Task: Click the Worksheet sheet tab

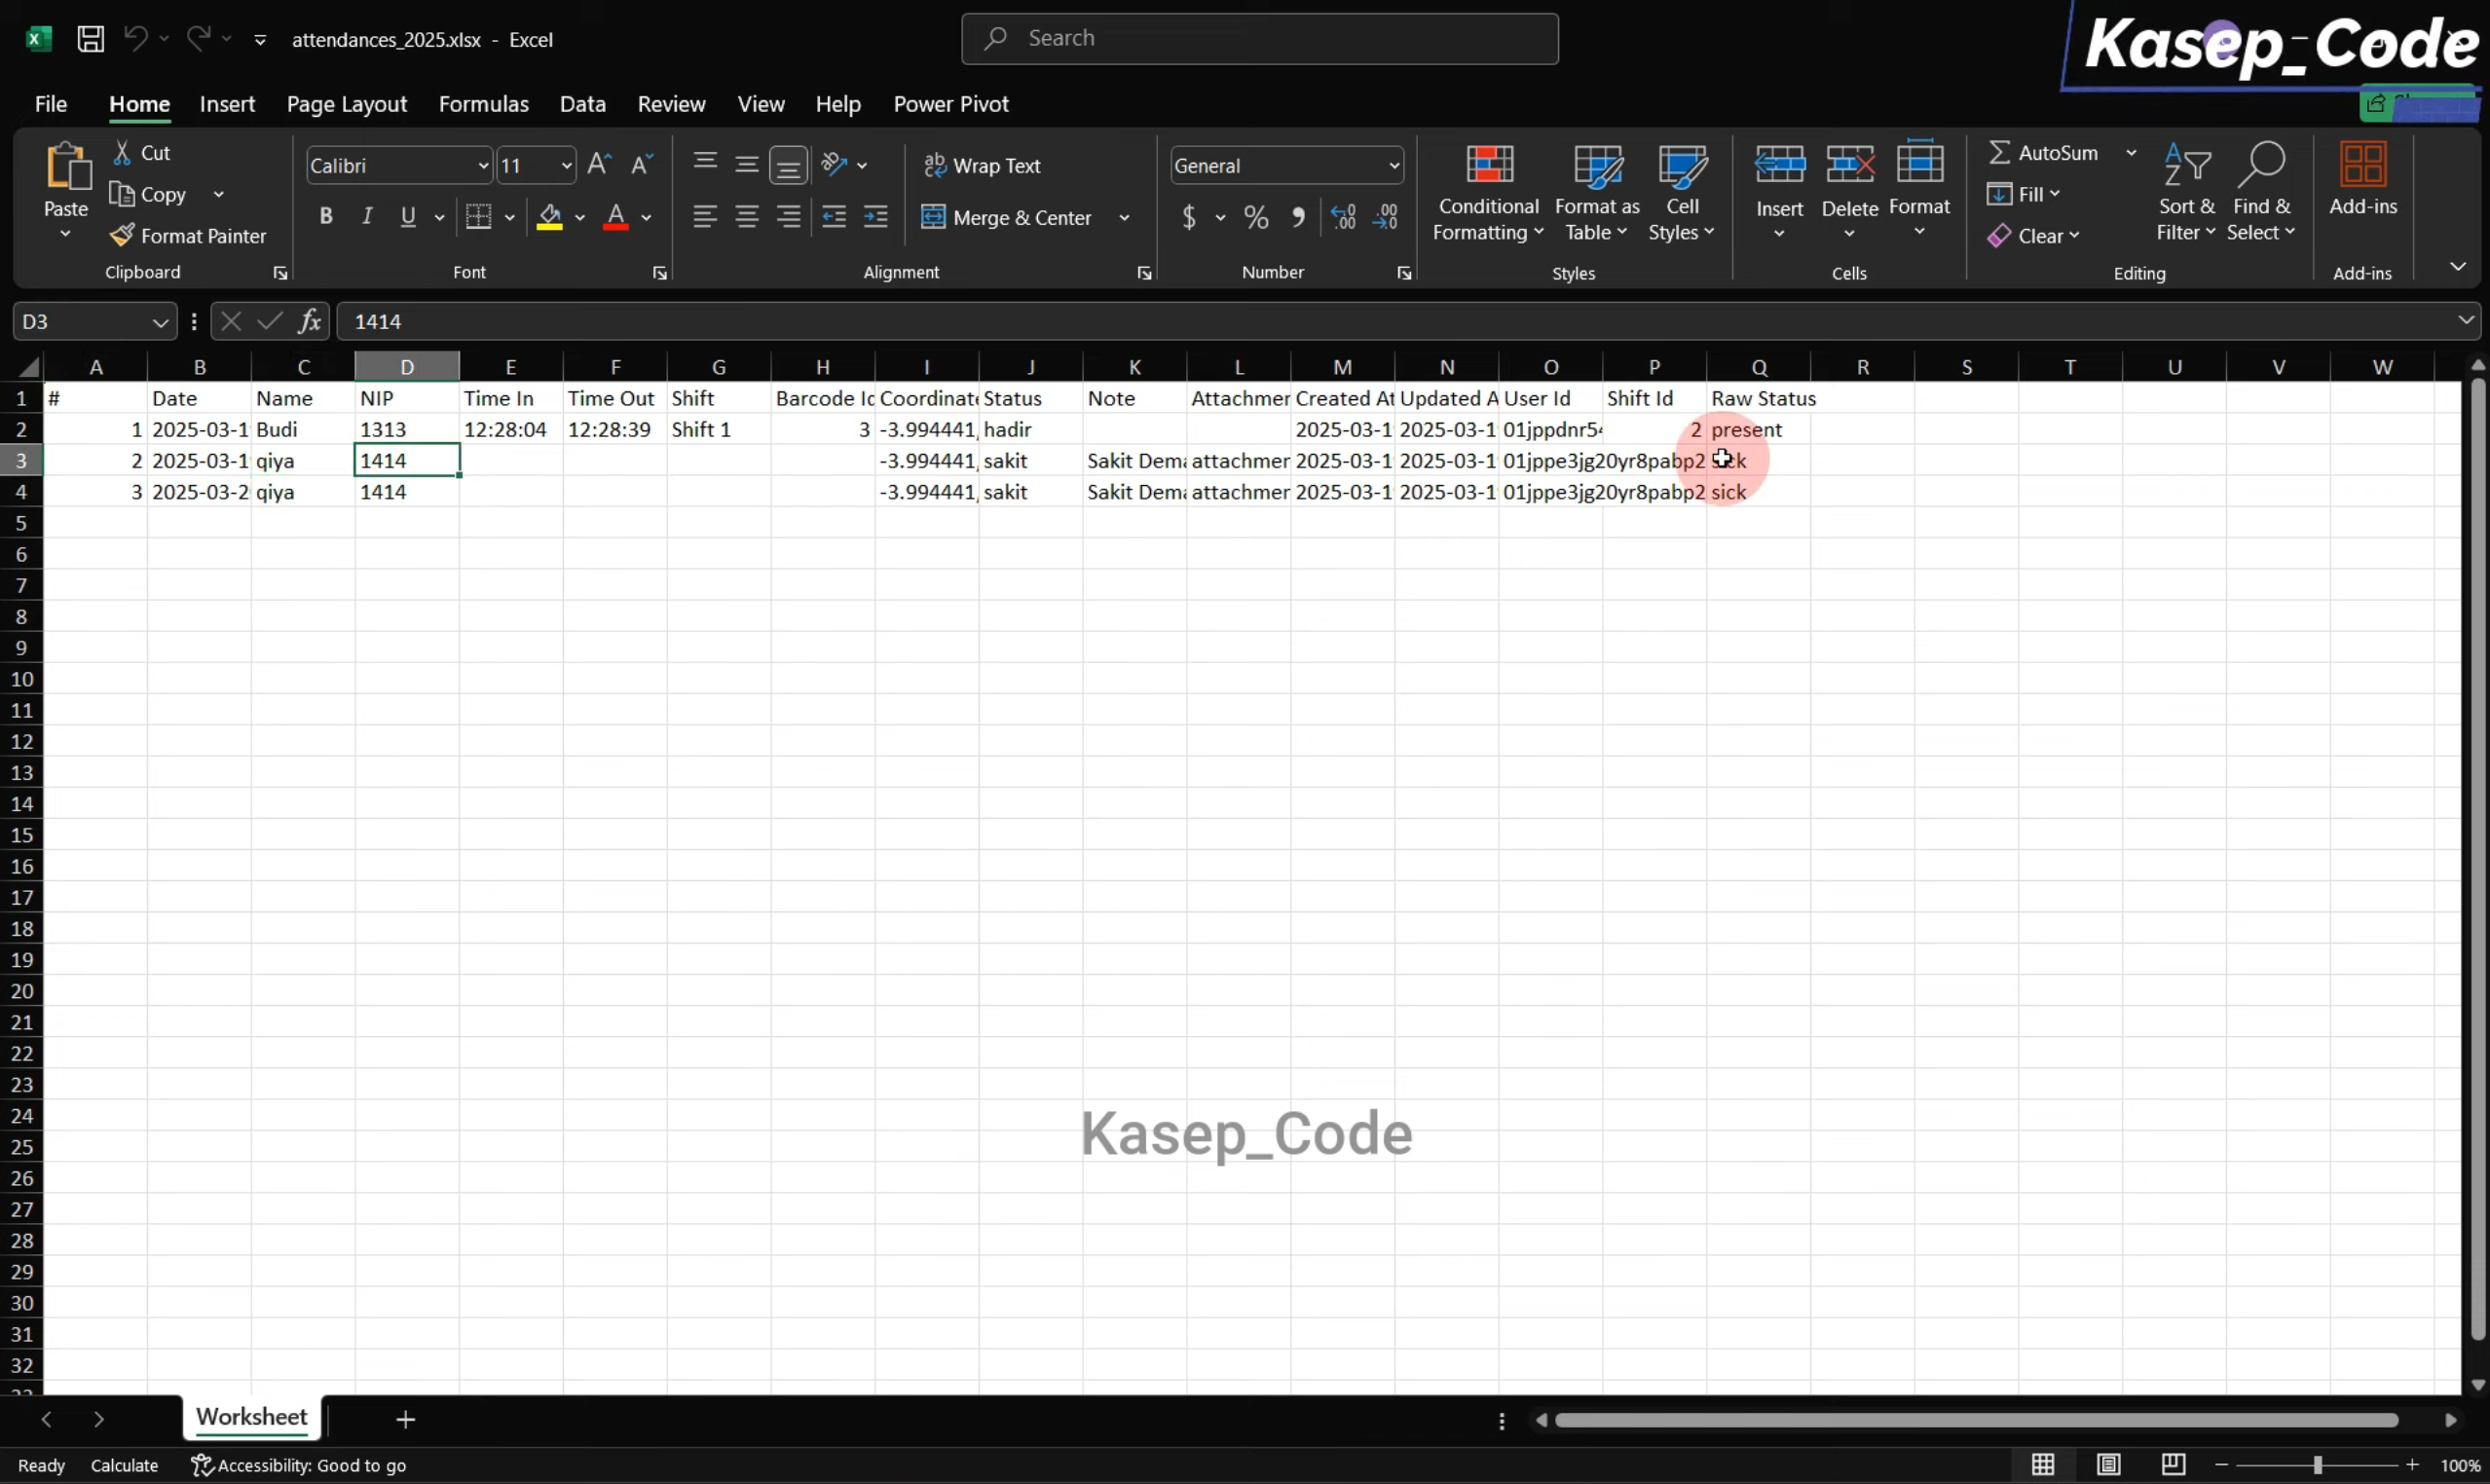Action: (251, 1417)
